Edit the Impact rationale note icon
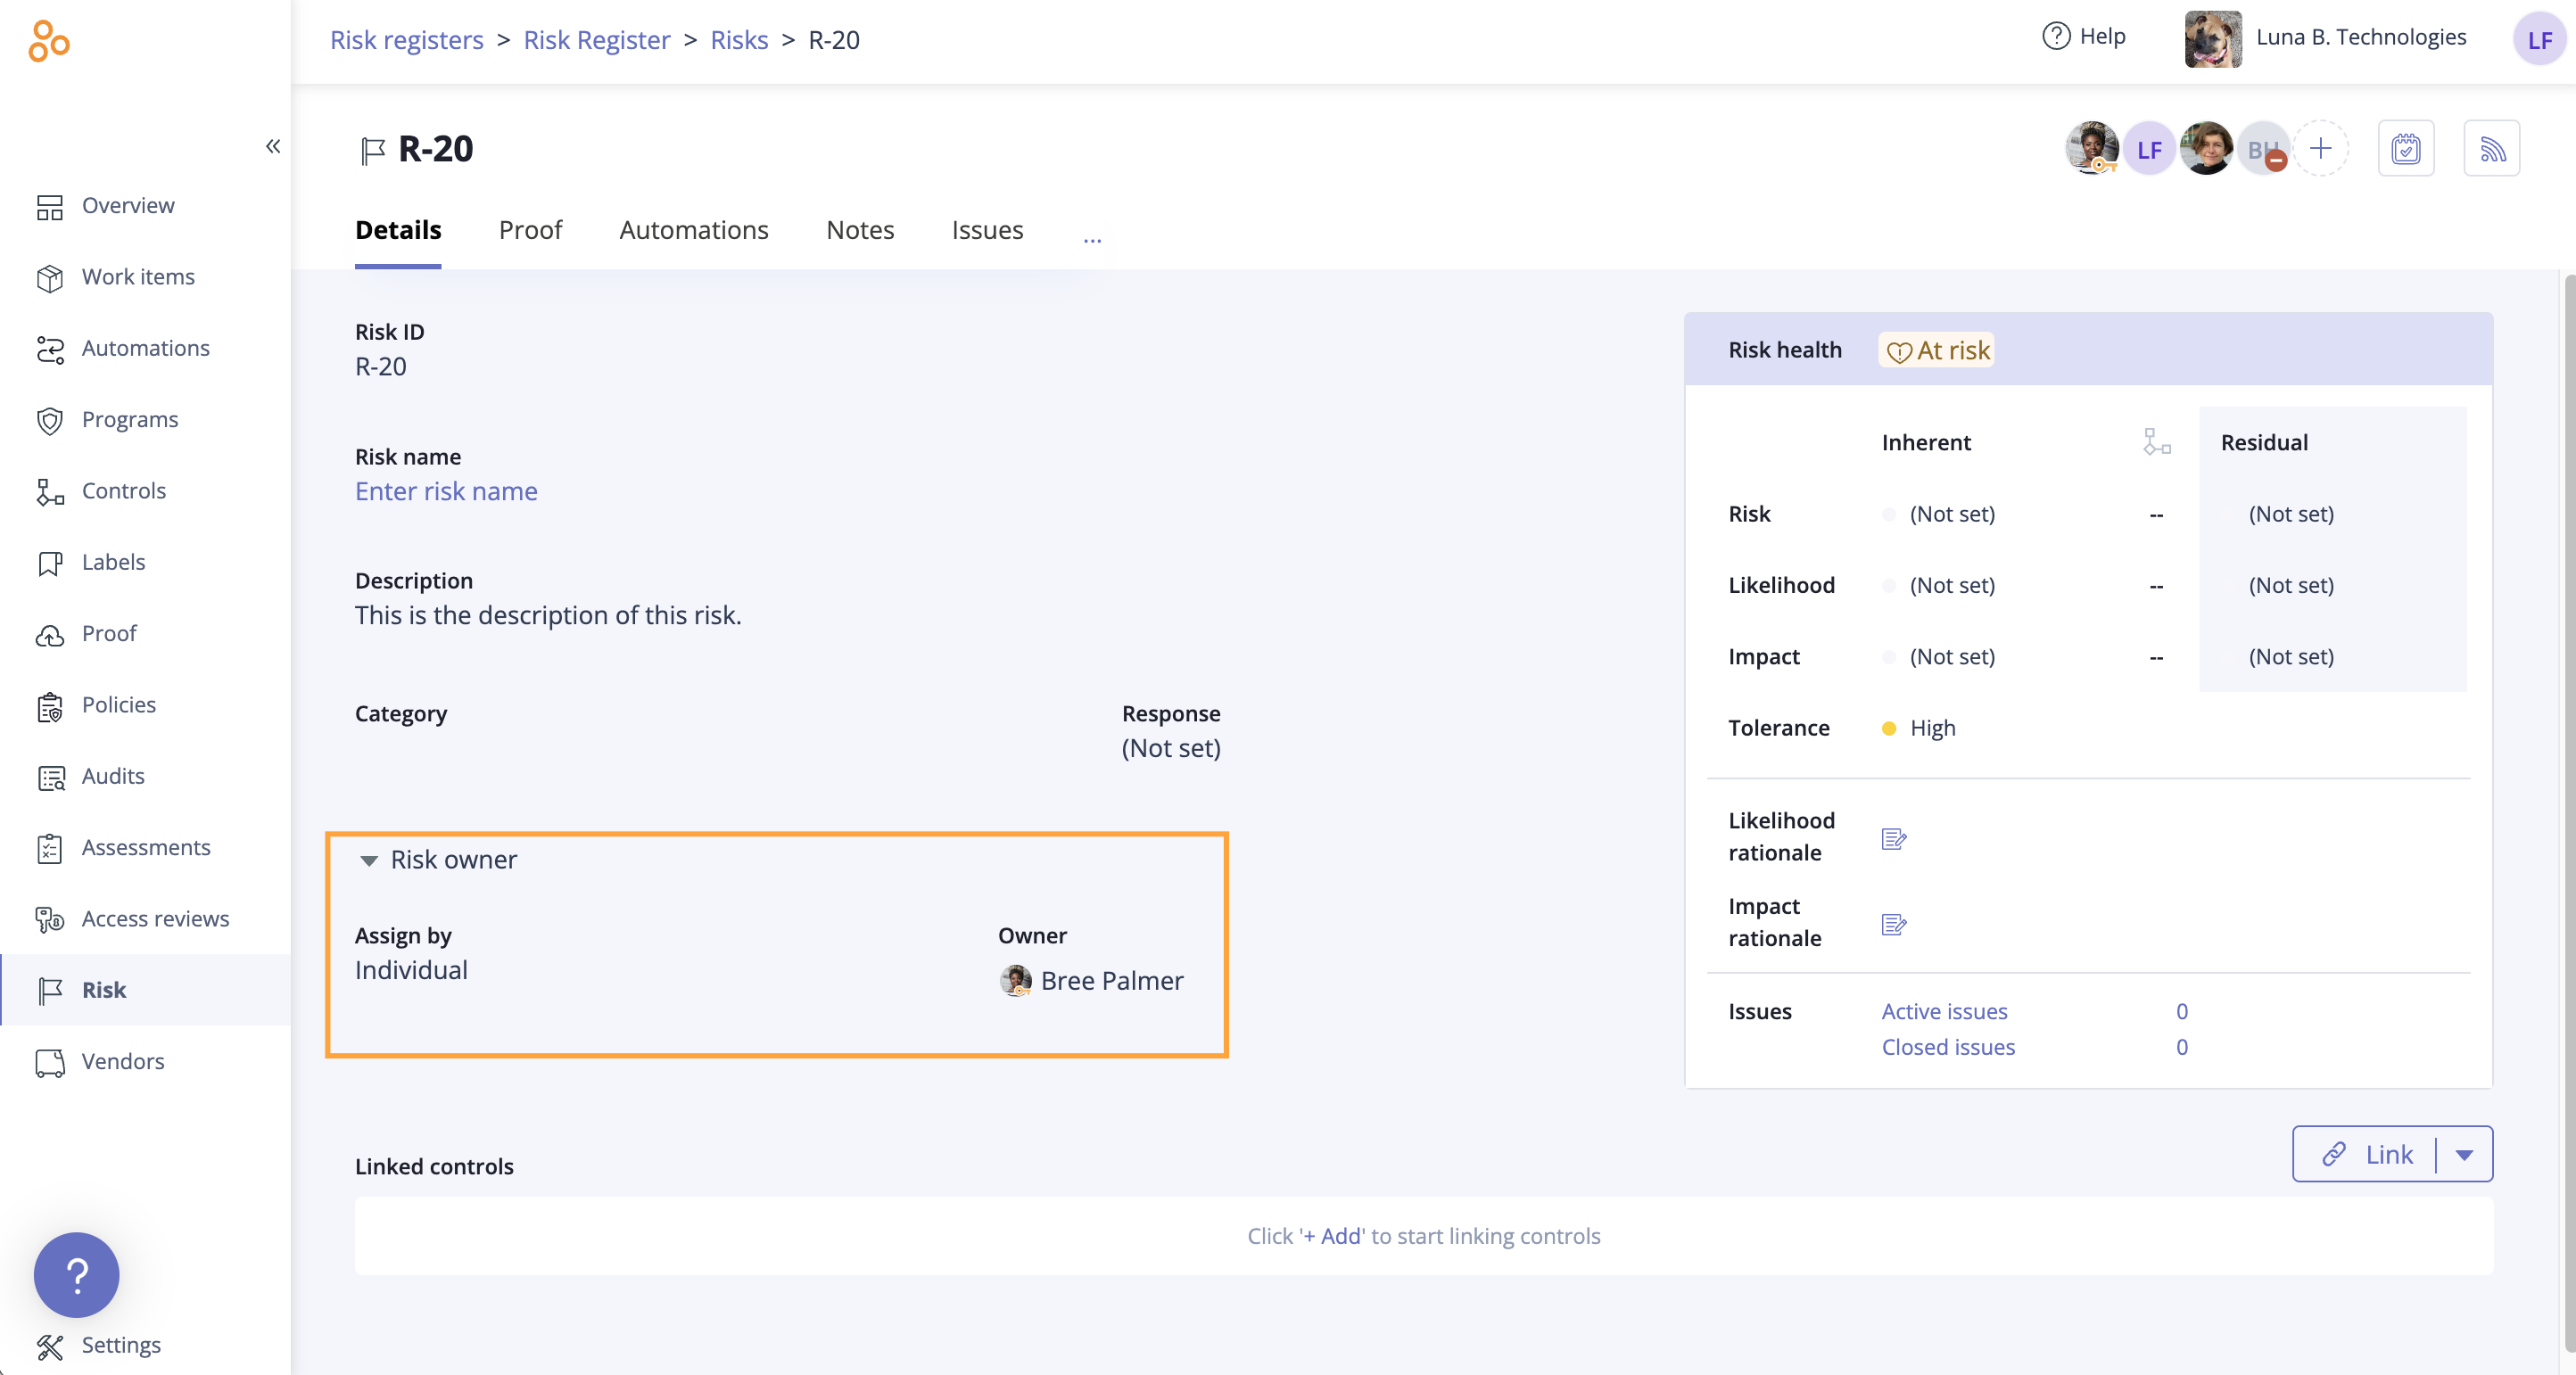 tap(1893, 923)
